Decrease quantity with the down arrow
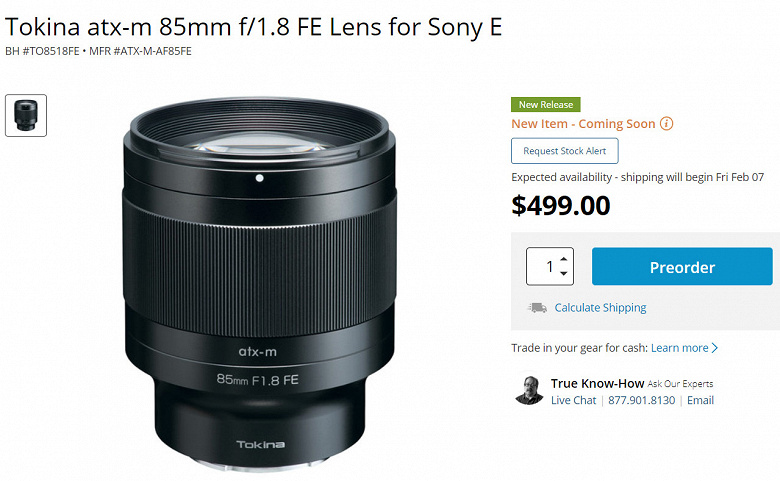 pyautogui.click(x=564, y=274)
